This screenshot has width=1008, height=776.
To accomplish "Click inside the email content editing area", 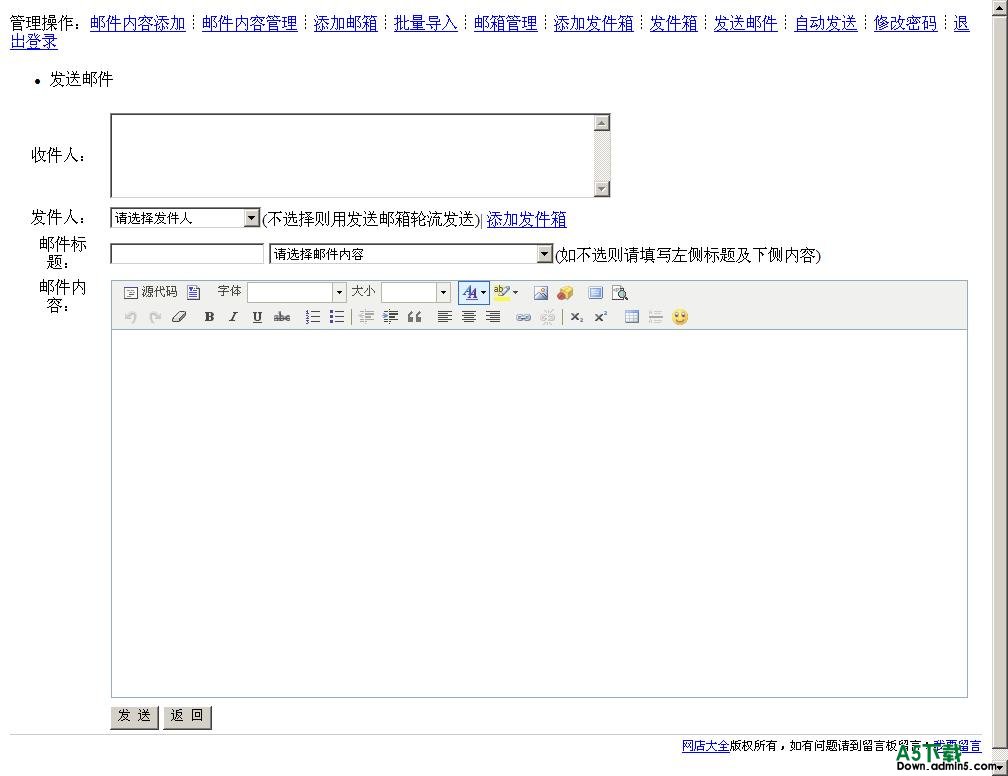I will point(539,513).
